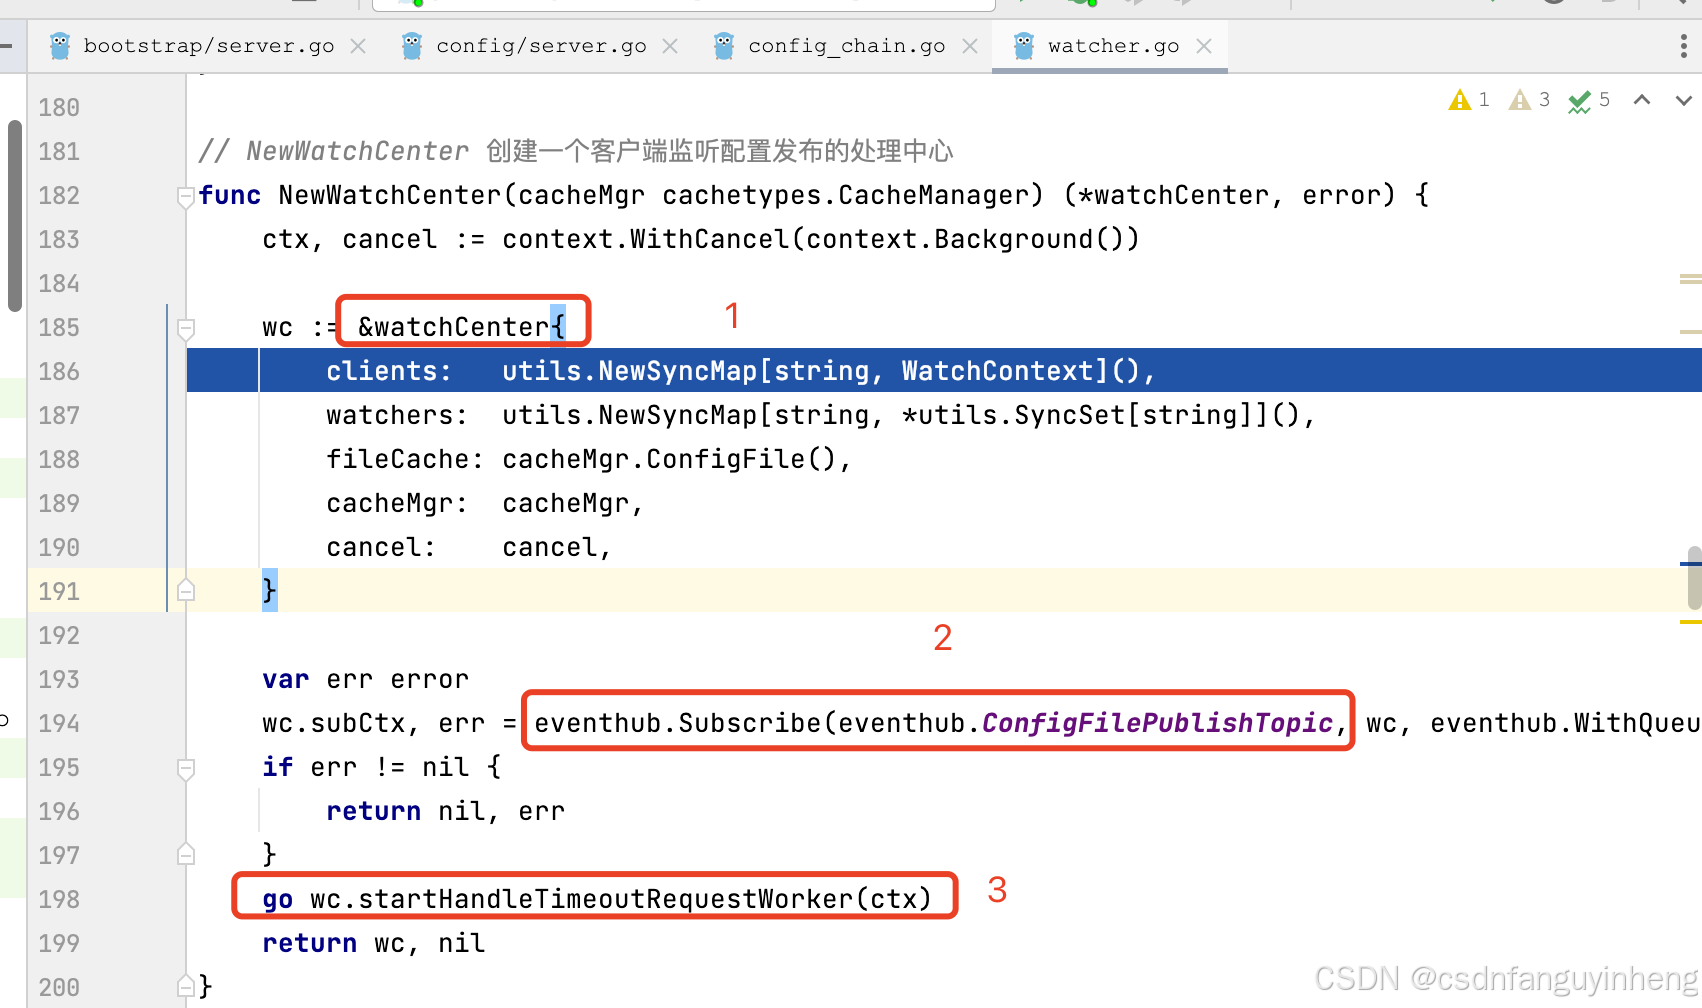Screen dimensions: 1702x1008
Task: Collapse the NewWatchCenter function fold on line 182
Action: click(185, 196)
